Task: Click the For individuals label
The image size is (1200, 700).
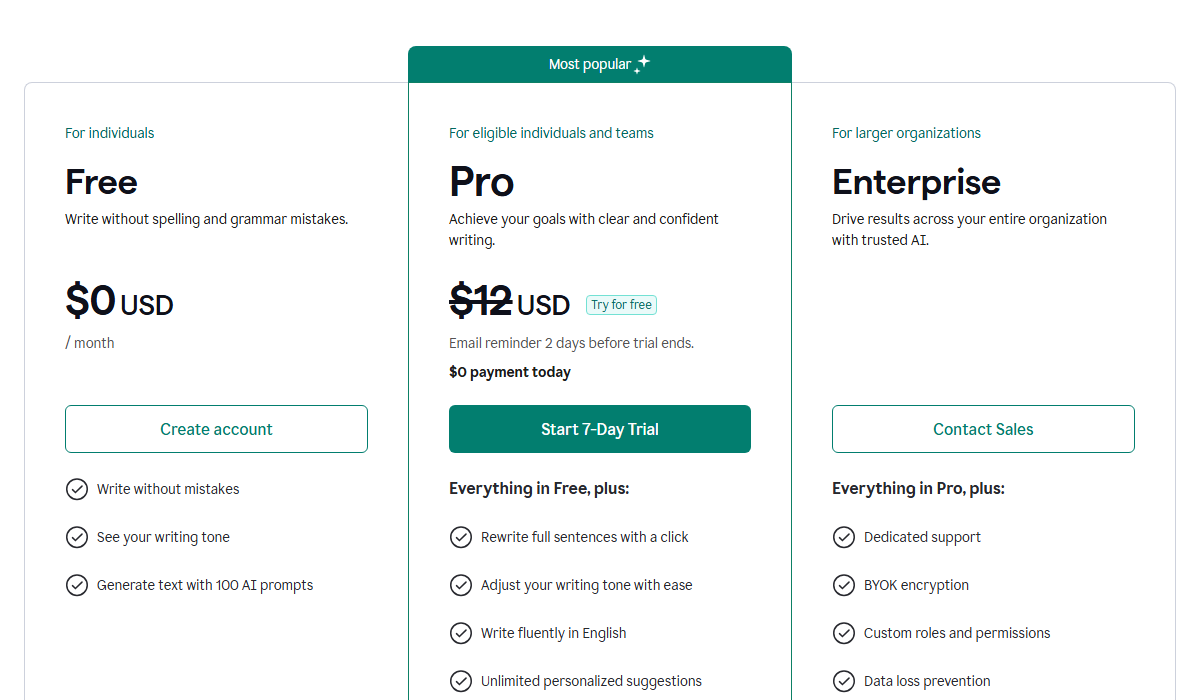Action: 109,132
